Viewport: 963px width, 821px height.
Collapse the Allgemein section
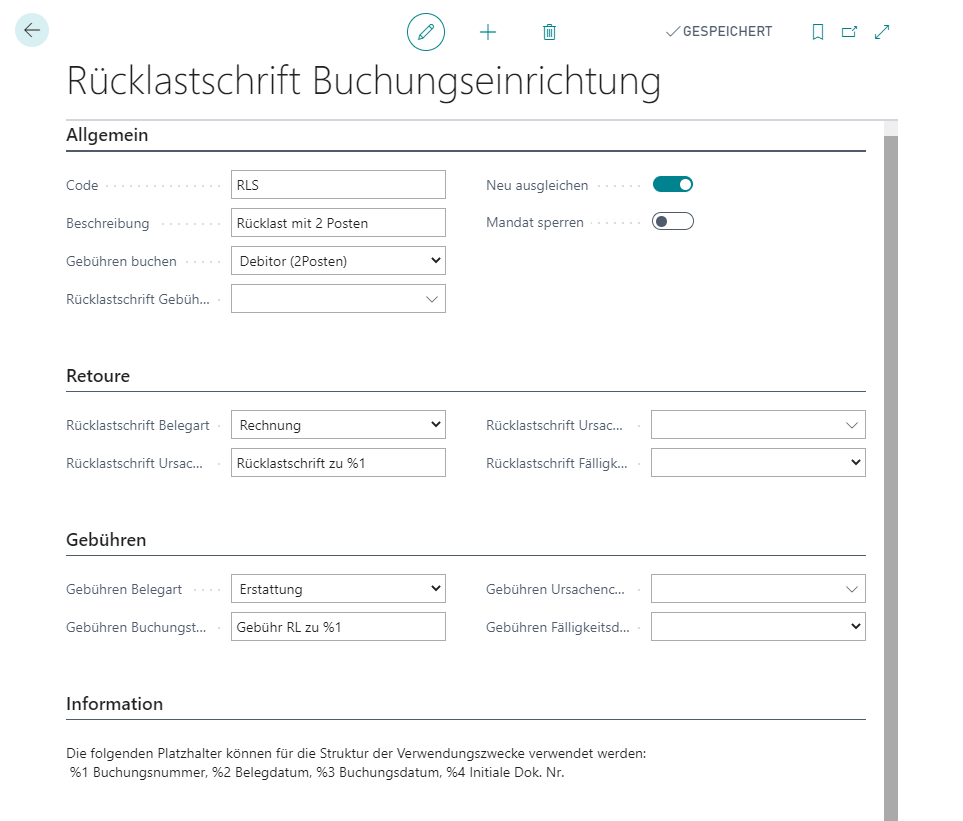[x=107, y=134]
